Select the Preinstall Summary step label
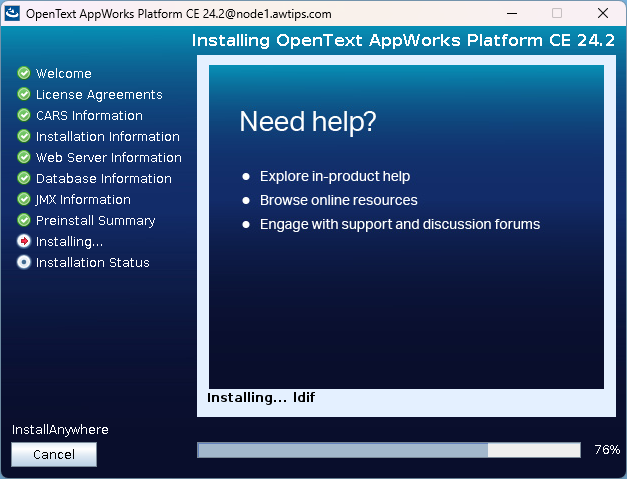 (x=95, y=220)
